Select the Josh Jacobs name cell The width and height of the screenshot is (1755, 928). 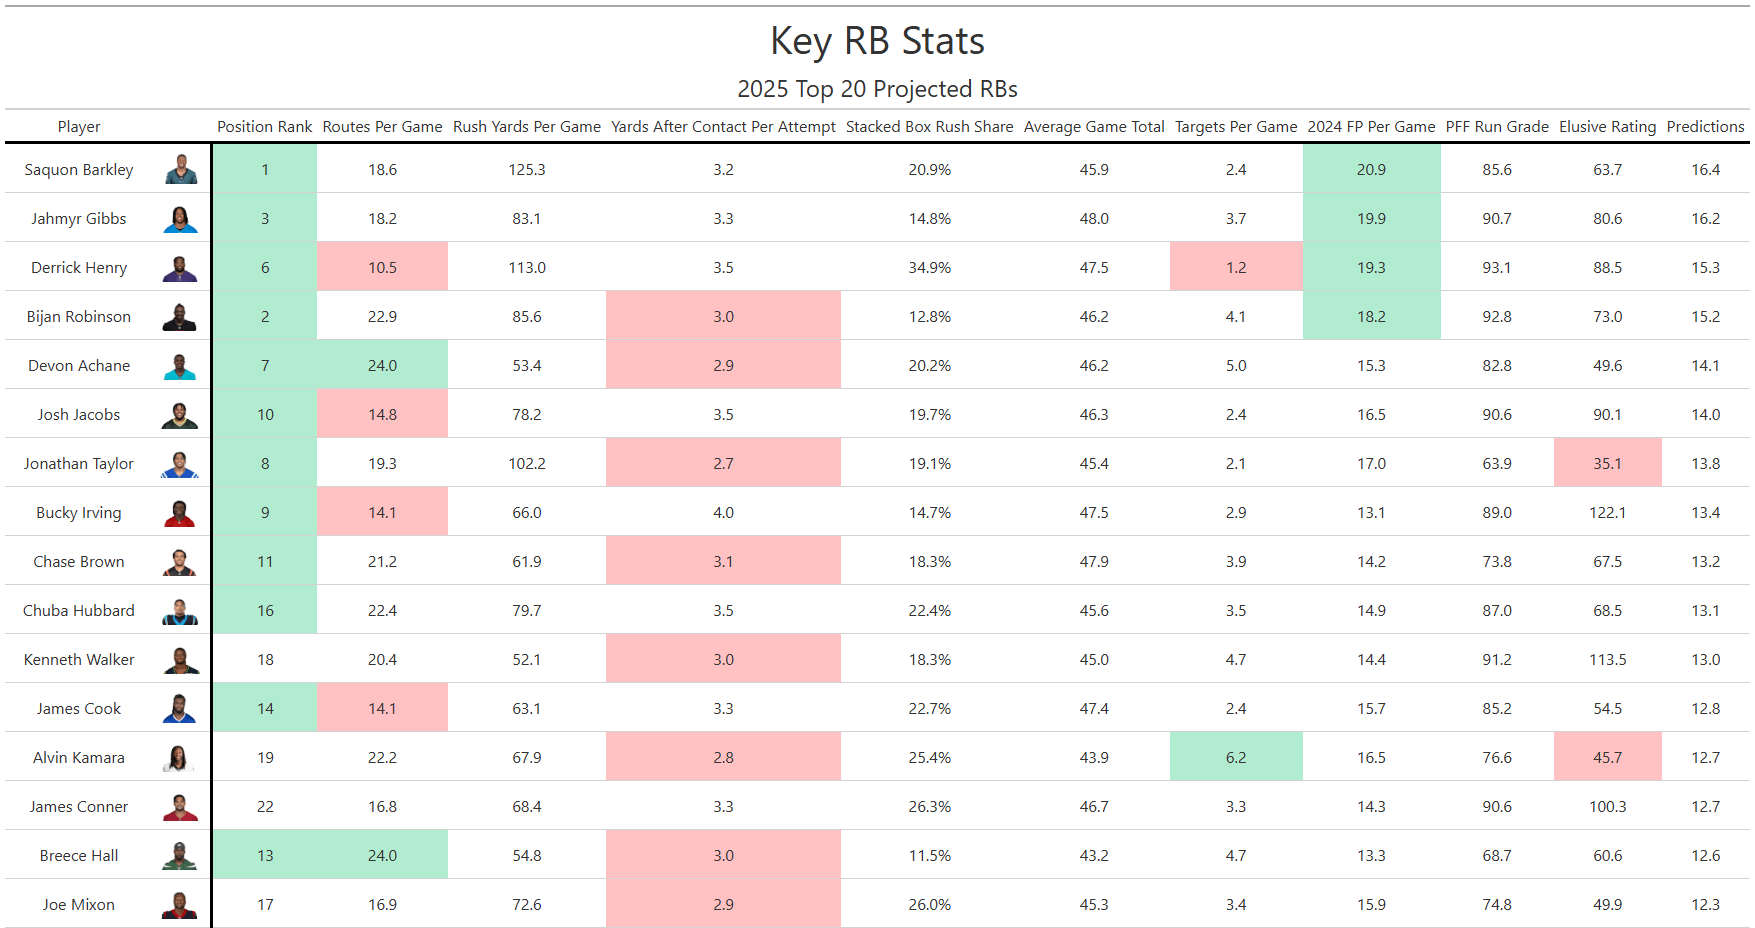(x=79, y=415)
